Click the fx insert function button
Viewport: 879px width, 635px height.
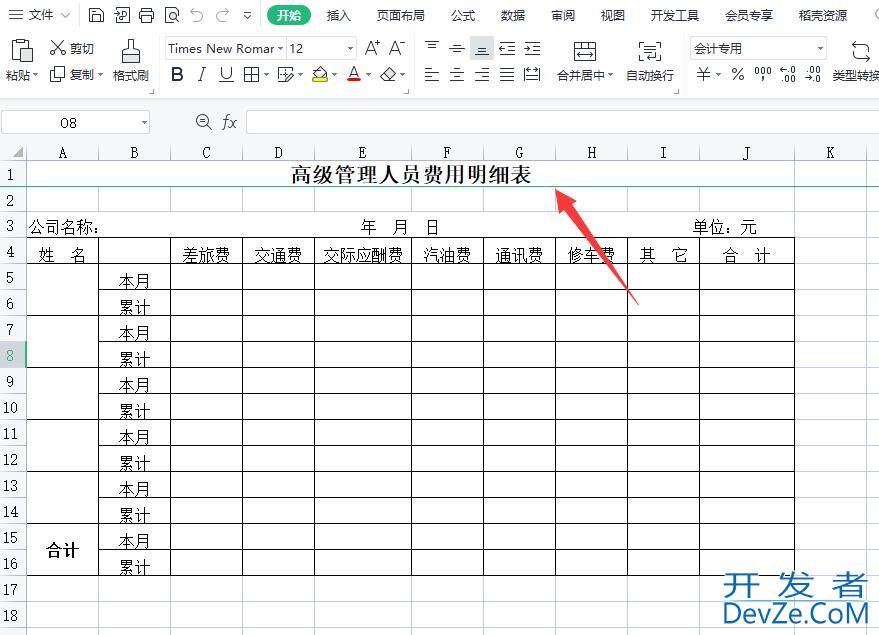click(x=229, y=122)
